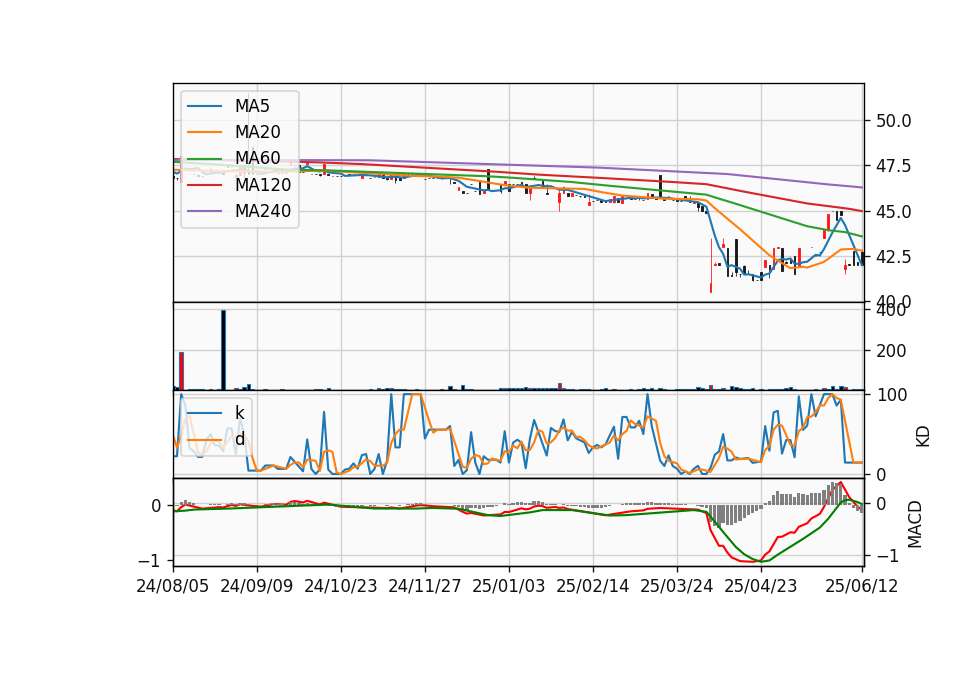The width and height of the screenshot is (960, 690).
Task: Click the 25/06/12 date axis label
Action: [862, 586]
